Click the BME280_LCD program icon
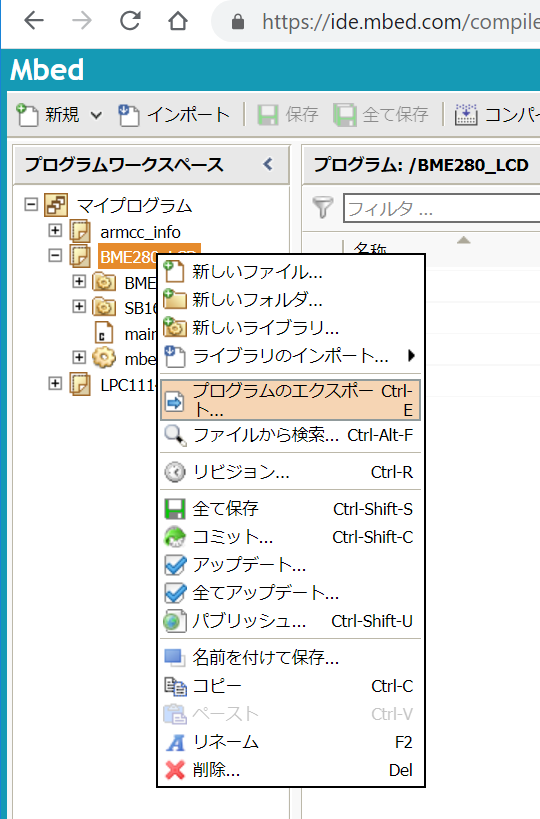The image size is (540, 819). pos(80,256)
